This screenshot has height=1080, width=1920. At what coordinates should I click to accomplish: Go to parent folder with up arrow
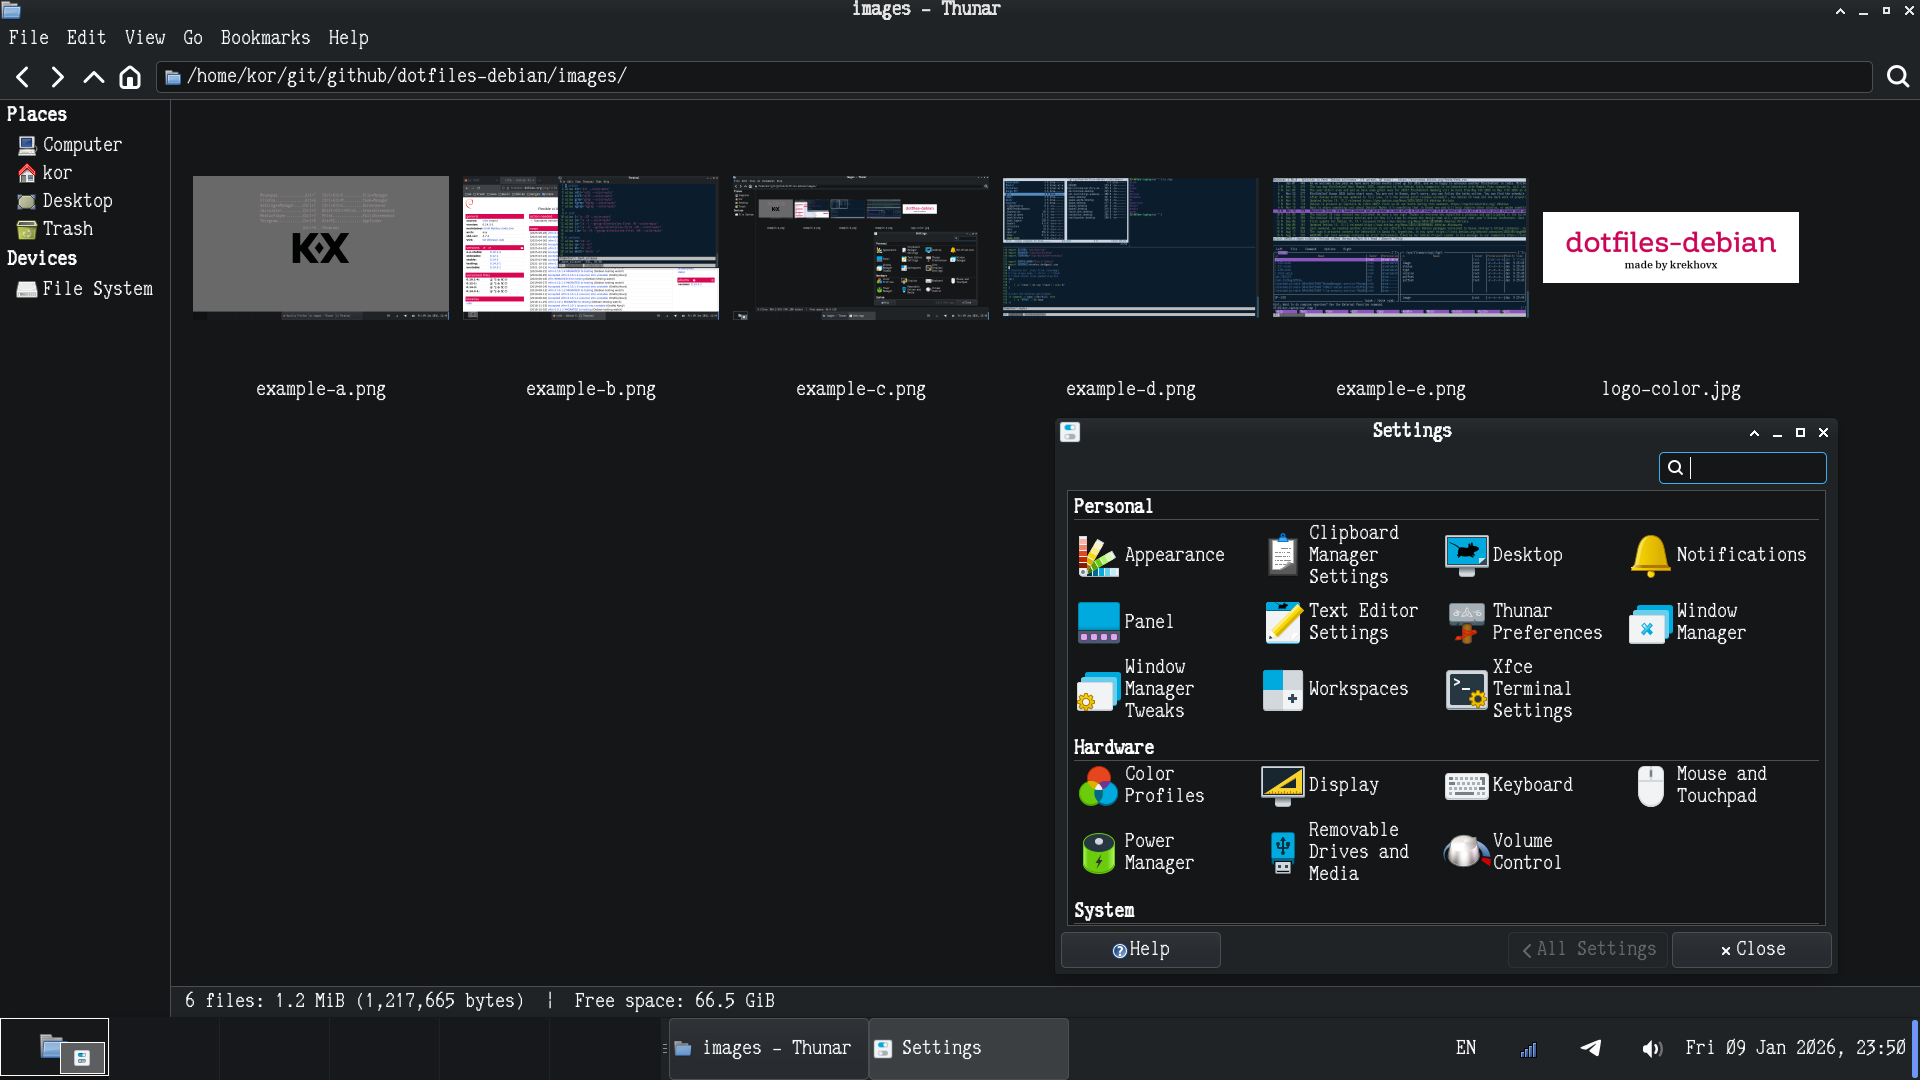tap(93, 77)
